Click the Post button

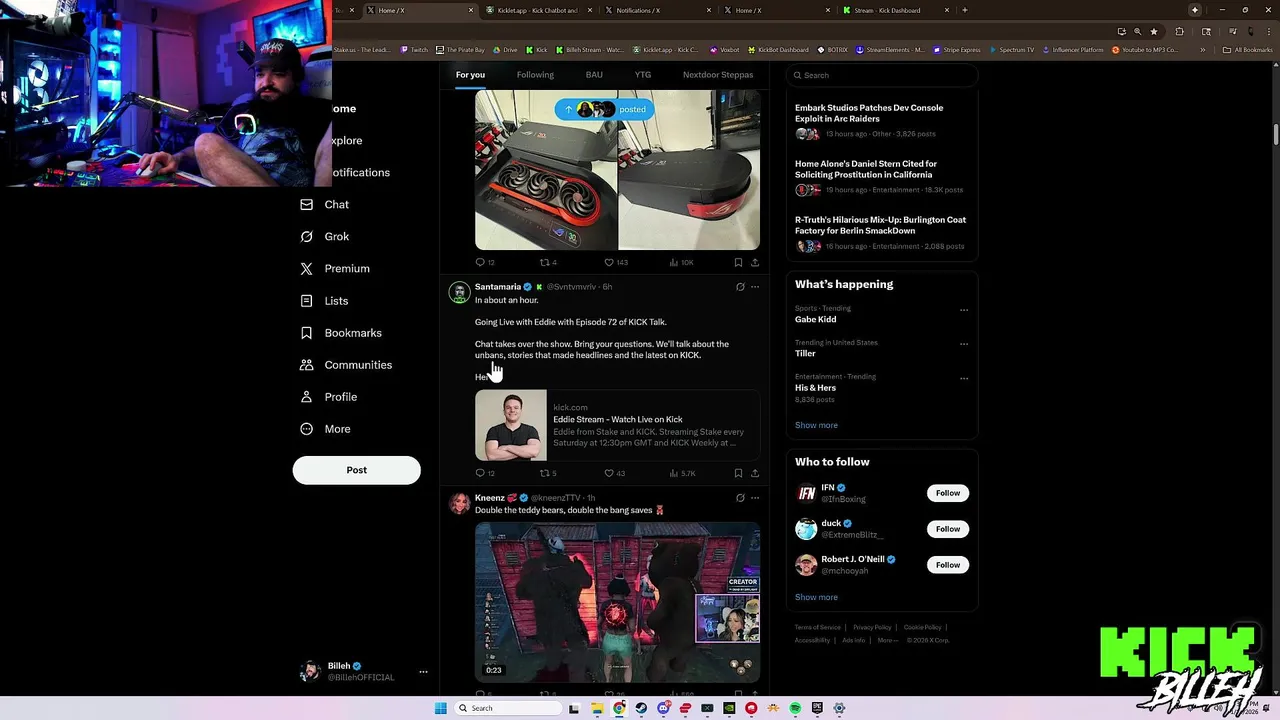(x=356, y=470)
